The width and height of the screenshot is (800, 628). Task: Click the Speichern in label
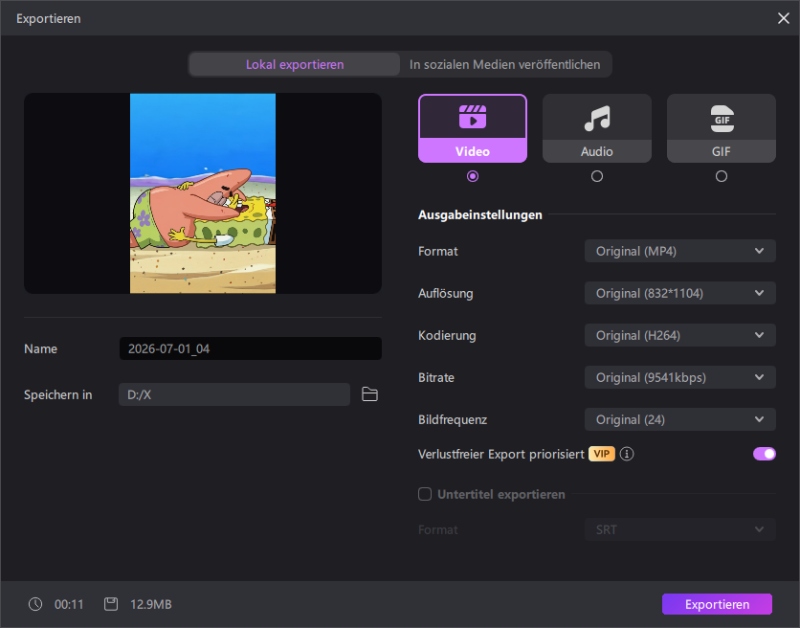(x=58, y=395)
